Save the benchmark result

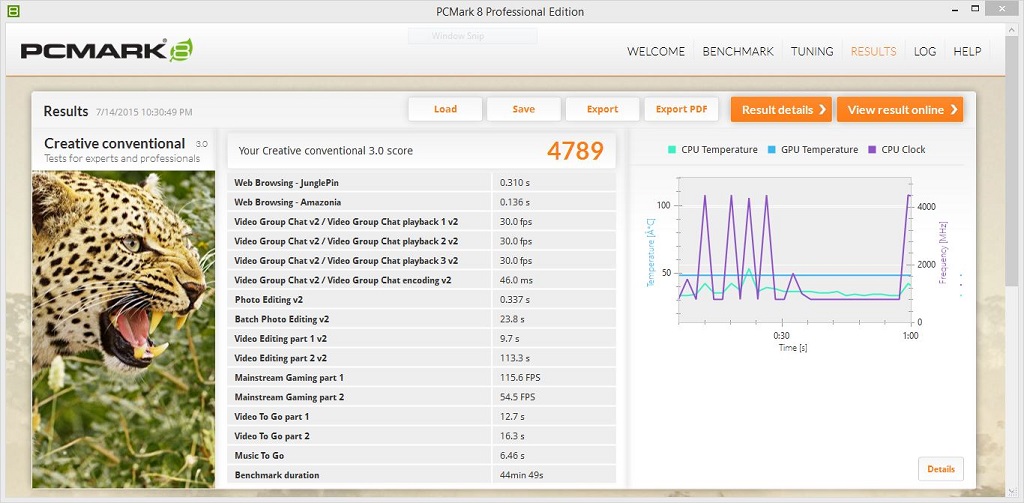point(523,110)
